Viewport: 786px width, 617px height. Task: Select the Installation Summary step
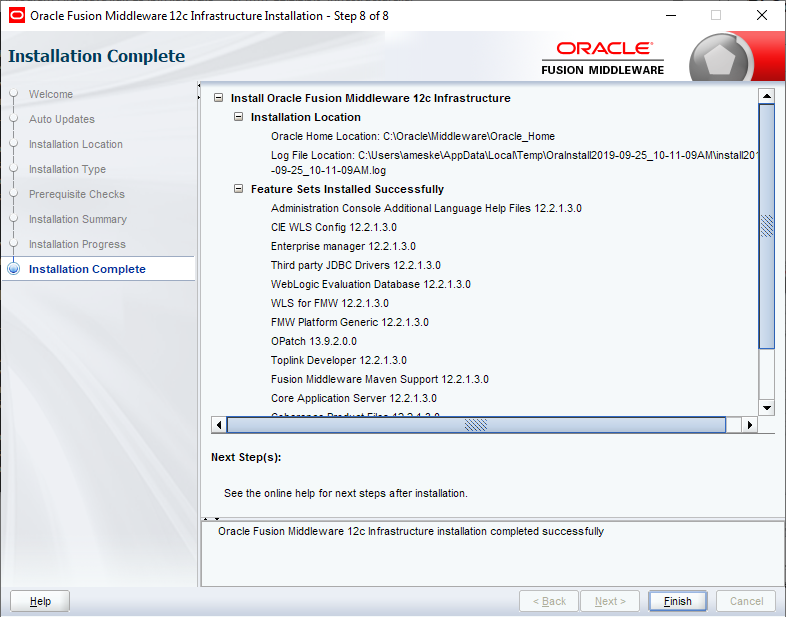tap(78, 220)
